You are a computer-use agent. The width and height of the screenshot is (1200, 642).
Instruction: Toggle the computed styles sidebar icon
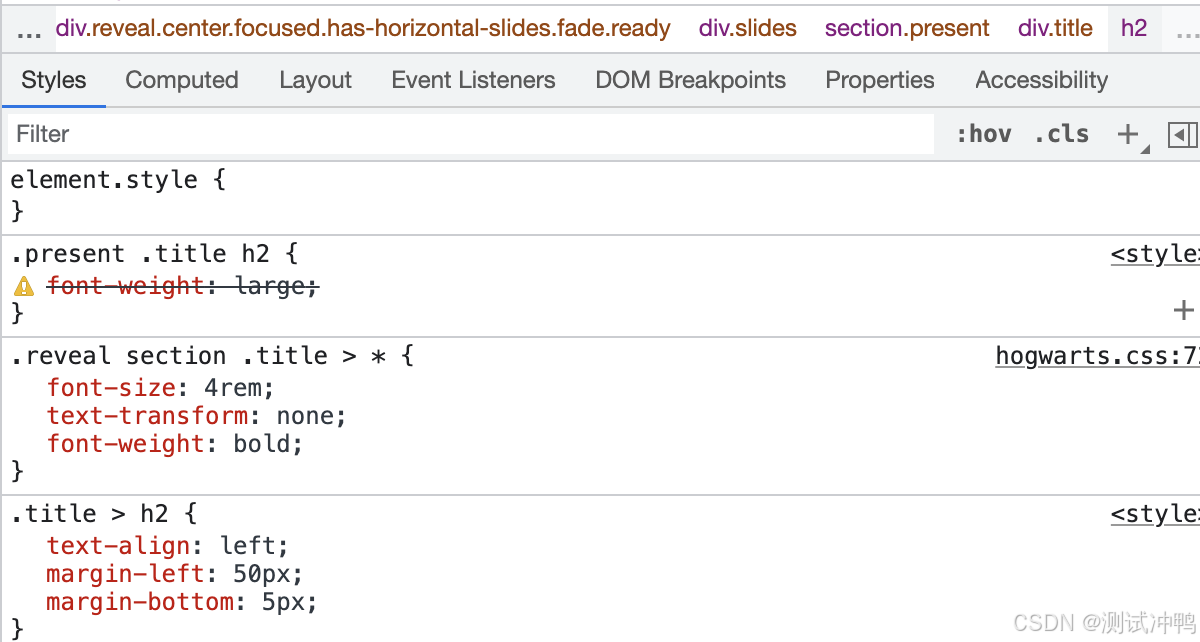click(1181, 134)
